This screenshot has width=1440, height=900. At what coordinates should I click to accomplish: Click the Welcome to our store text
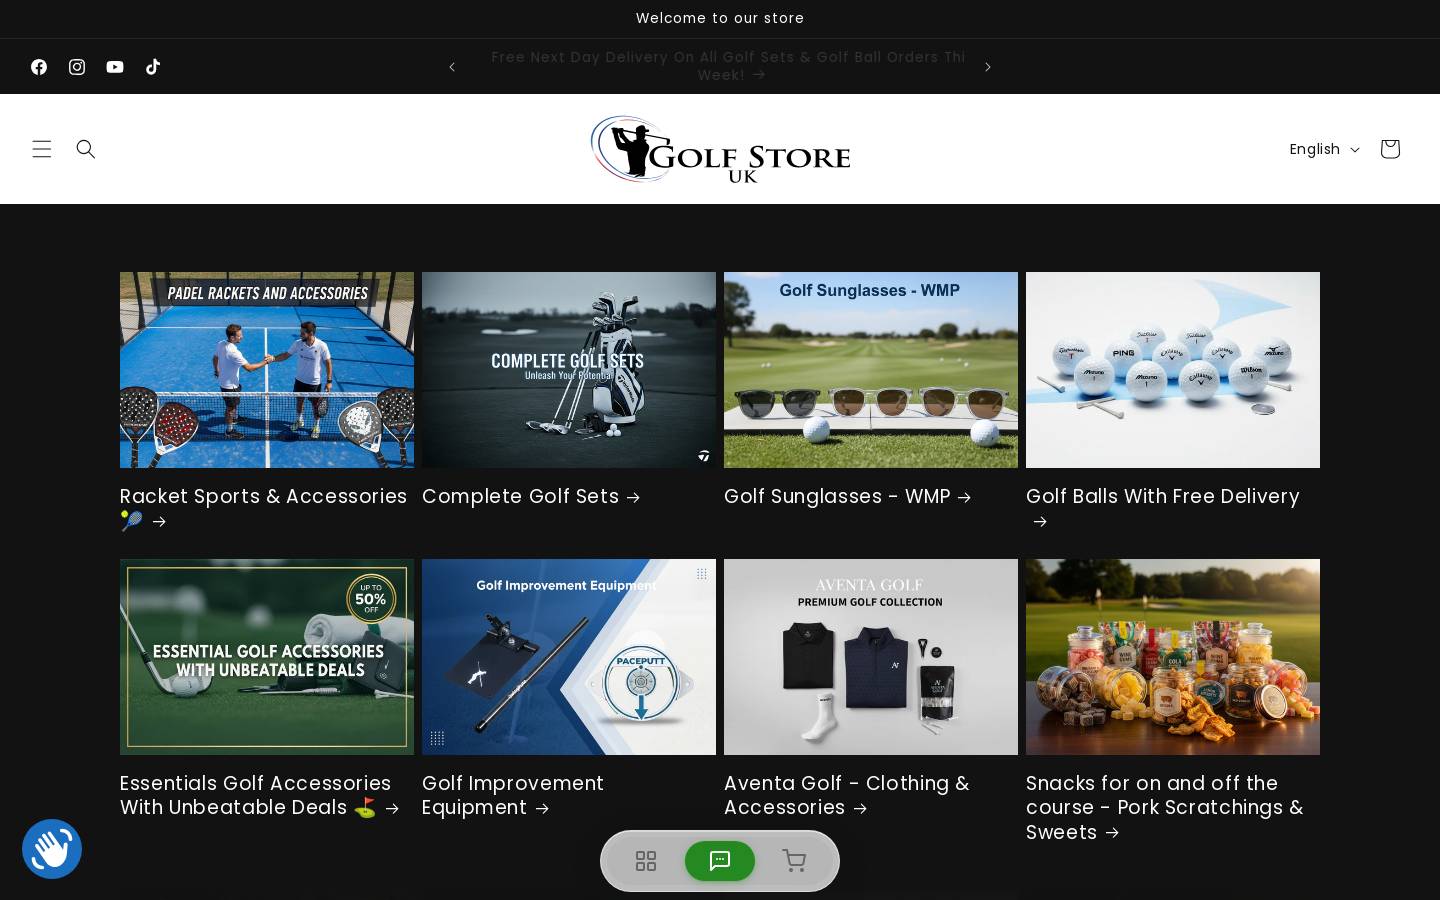pyautogui.click(x=720, y=18)
